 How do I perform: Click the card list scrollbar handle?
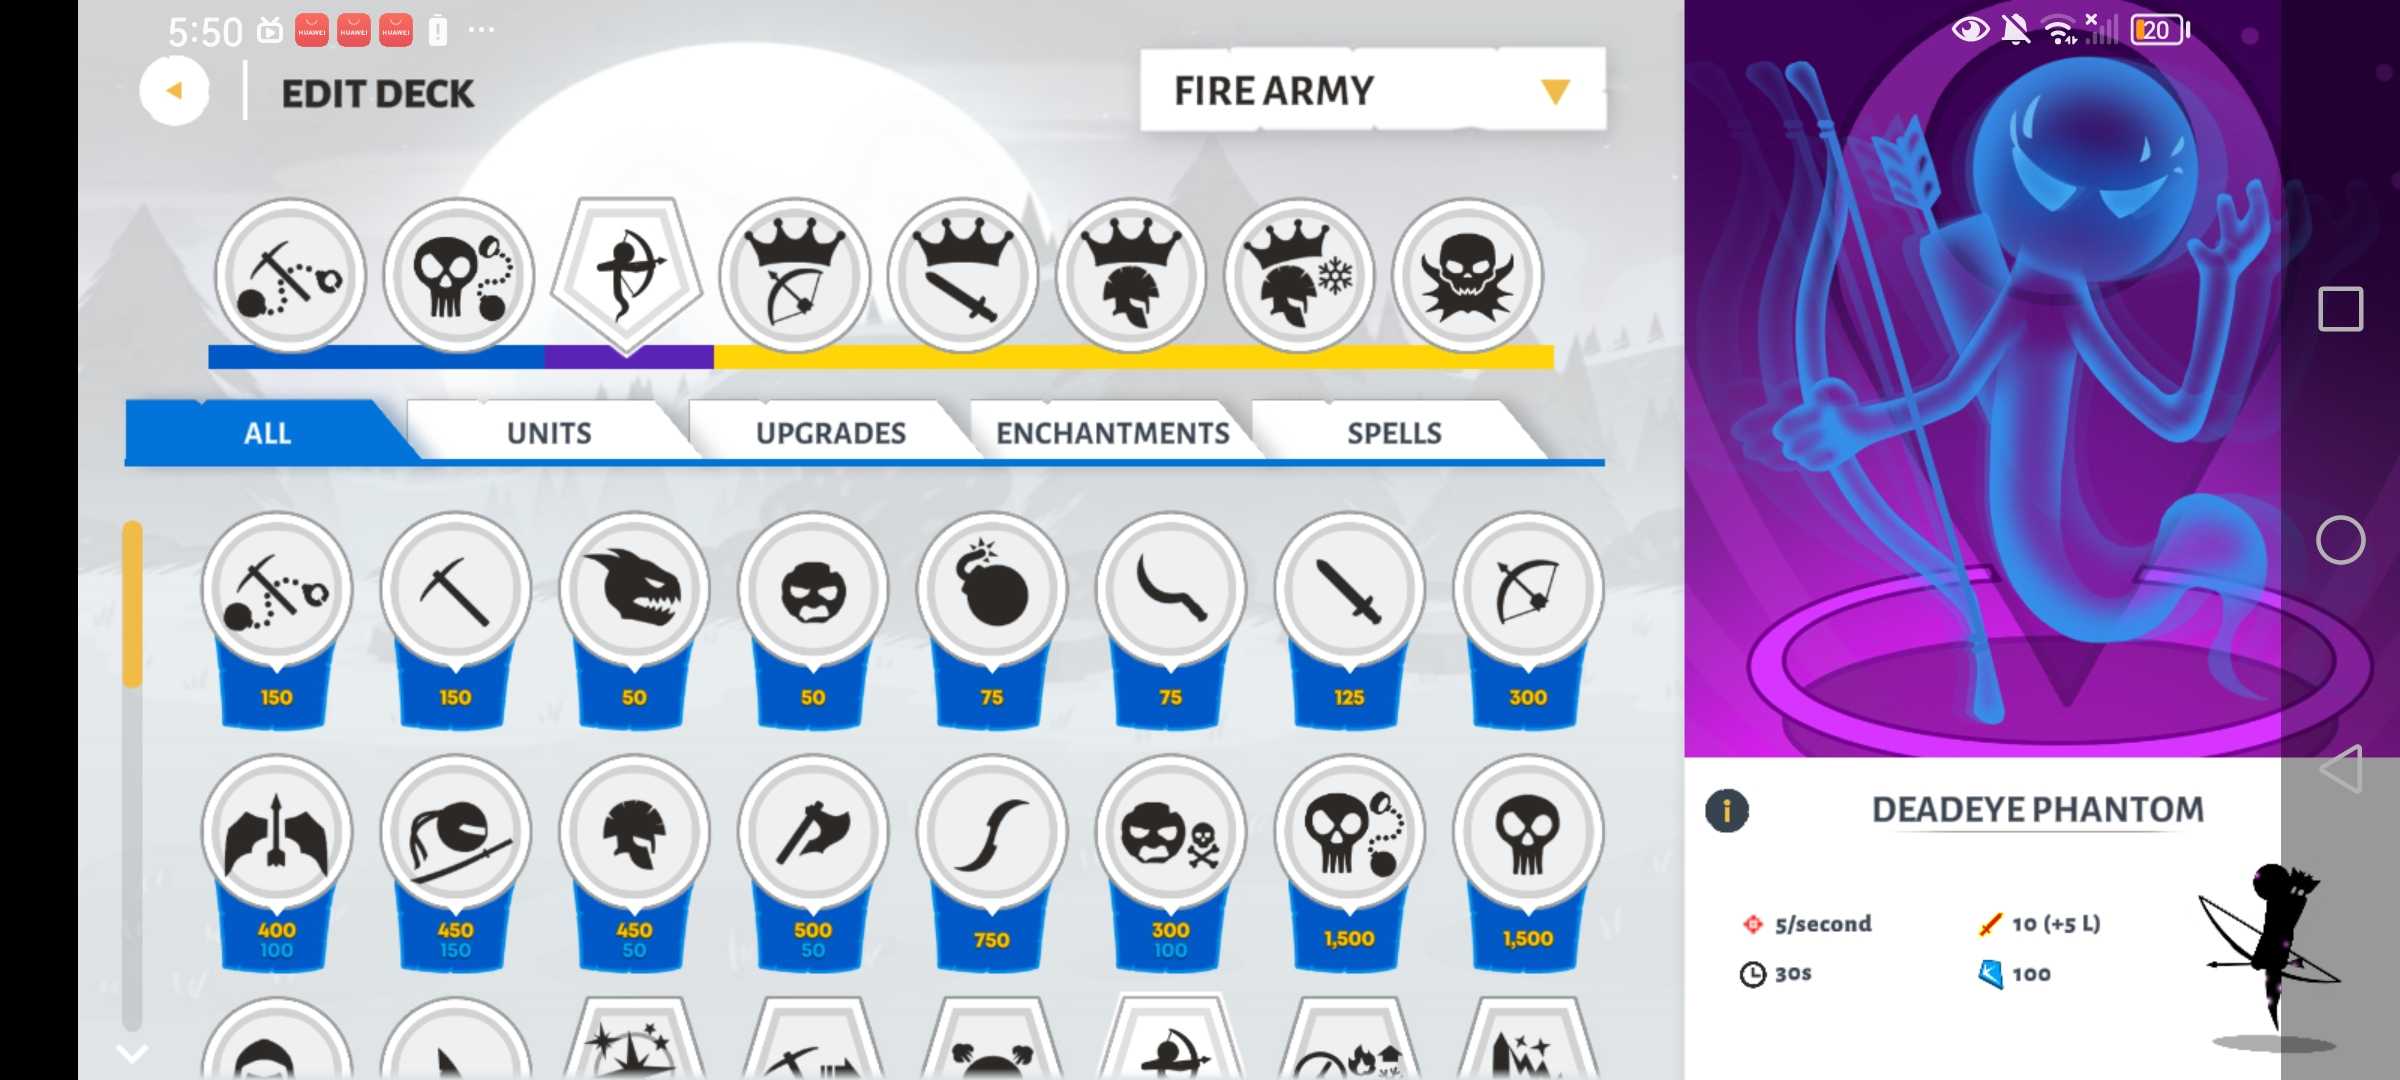pos(132,604)
